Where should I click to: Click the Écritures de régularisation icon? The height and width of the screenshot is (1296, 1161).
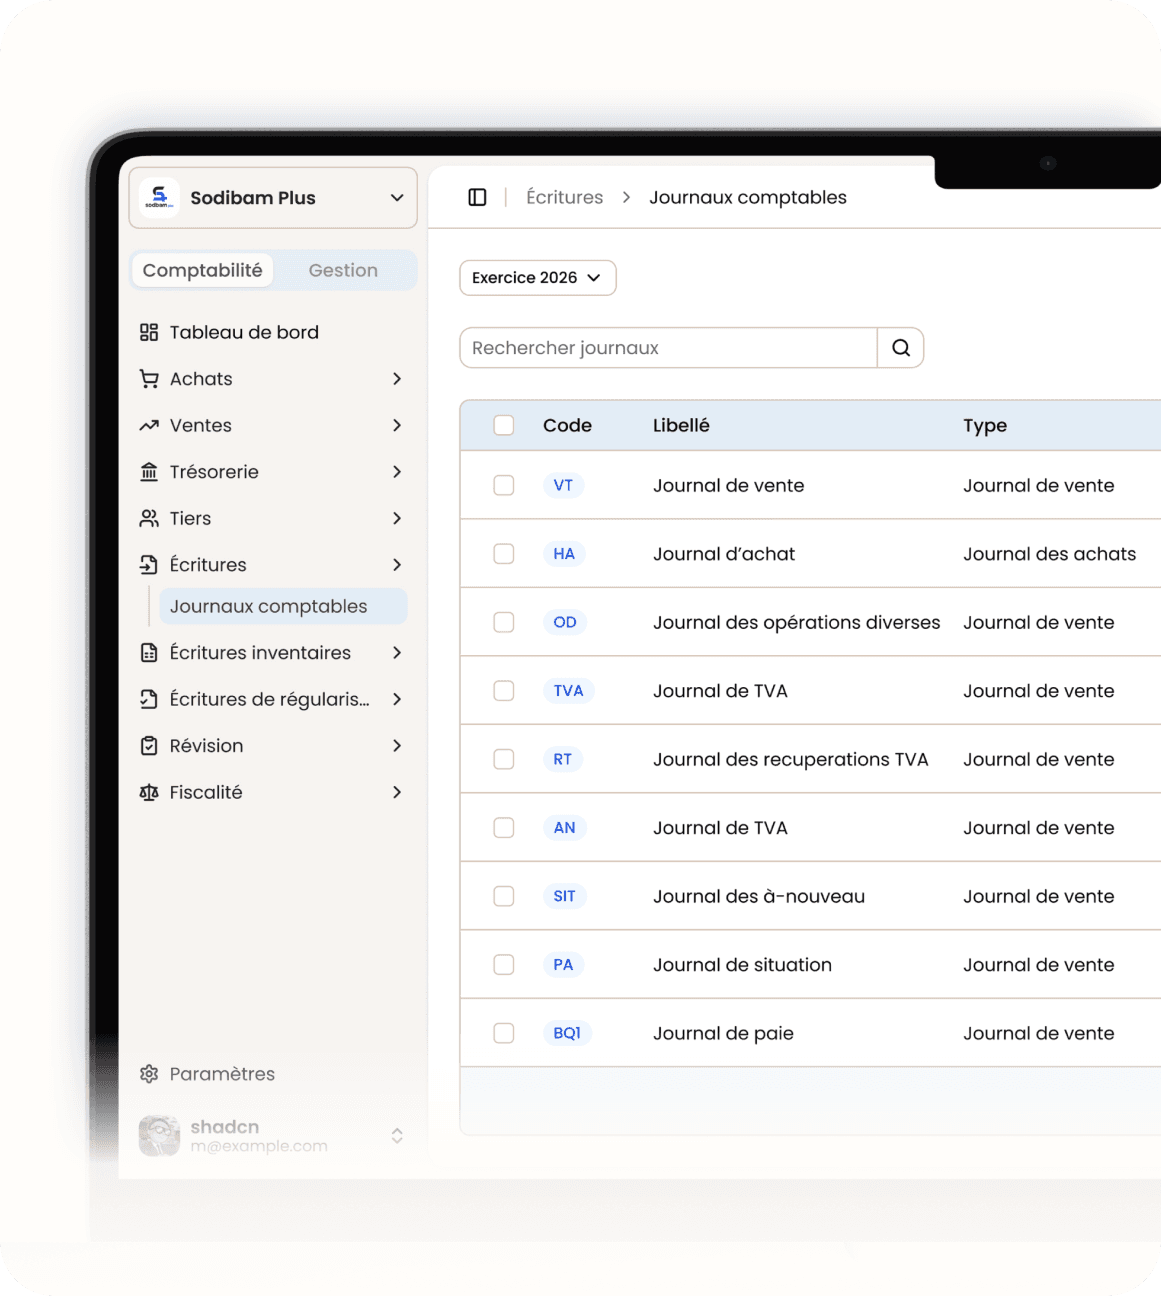(x=149, y=699)
